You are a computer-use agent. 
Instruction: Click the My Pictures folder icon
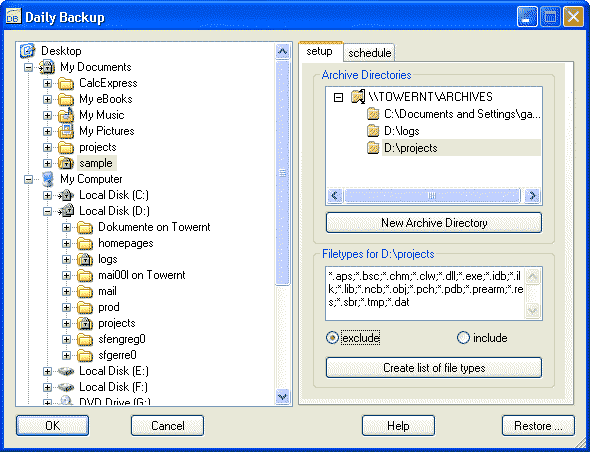click(x=66, y=131)
